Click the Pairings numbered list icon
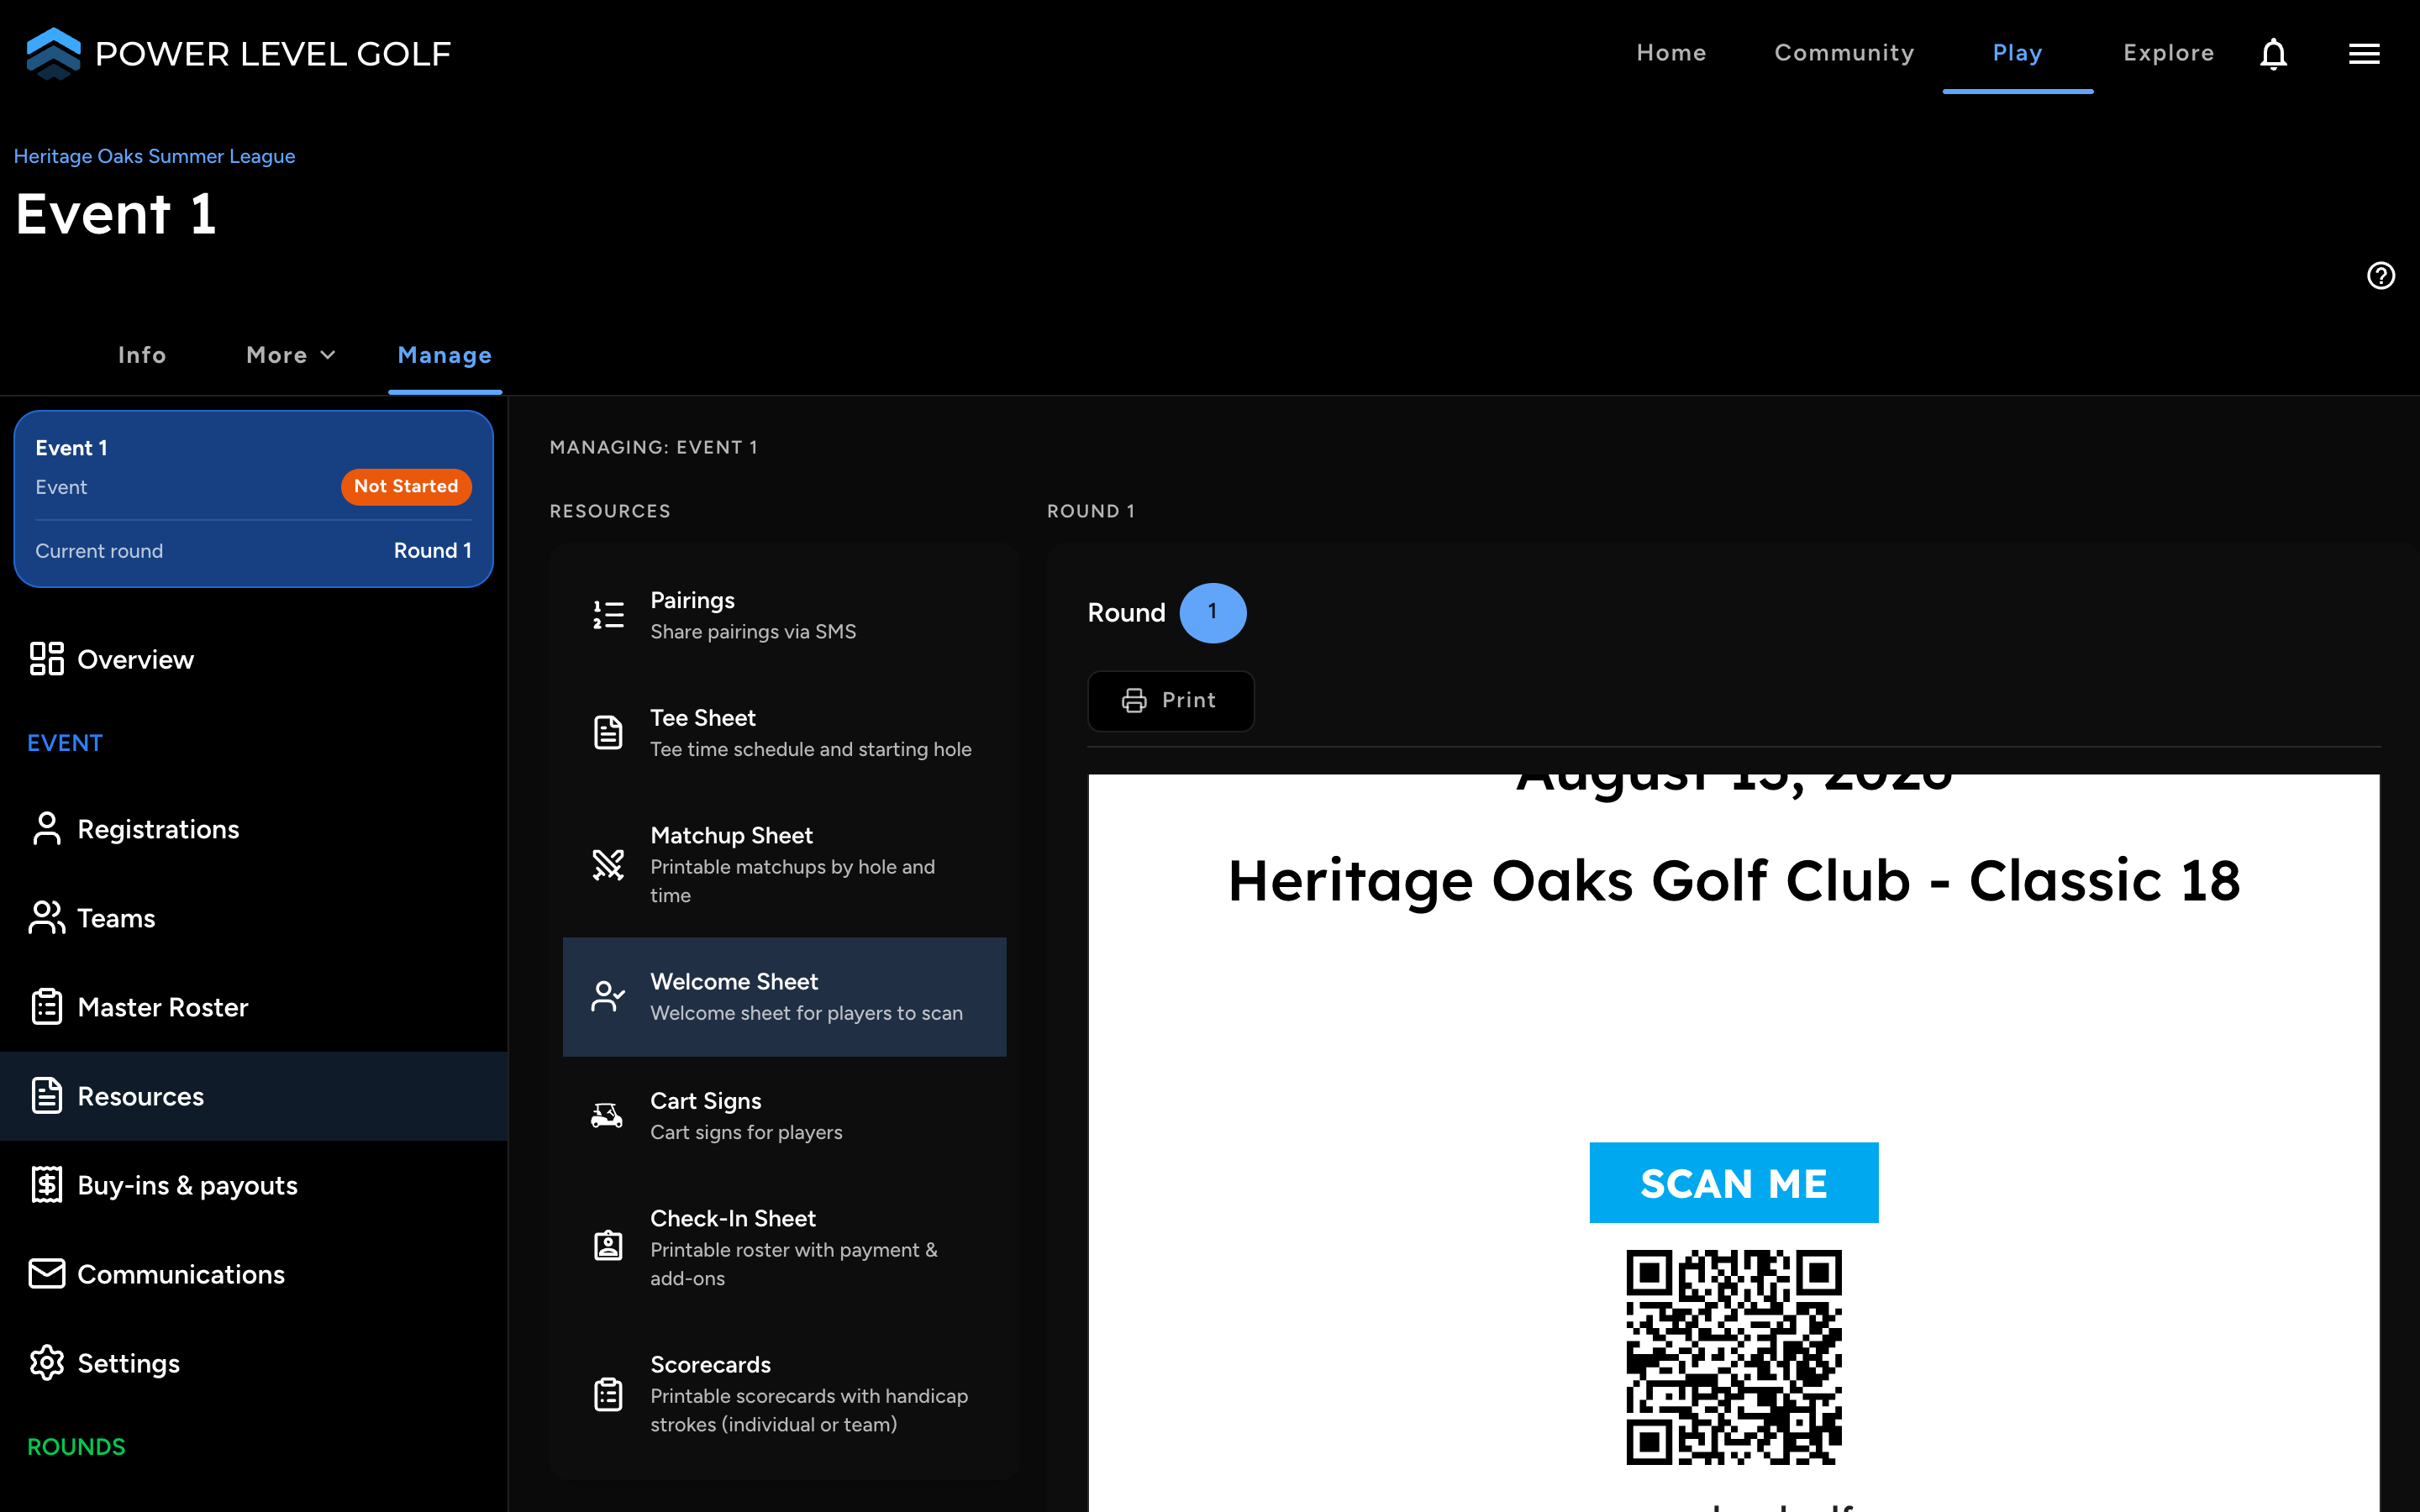2420x1512 pixels. [x=608, y=615]
